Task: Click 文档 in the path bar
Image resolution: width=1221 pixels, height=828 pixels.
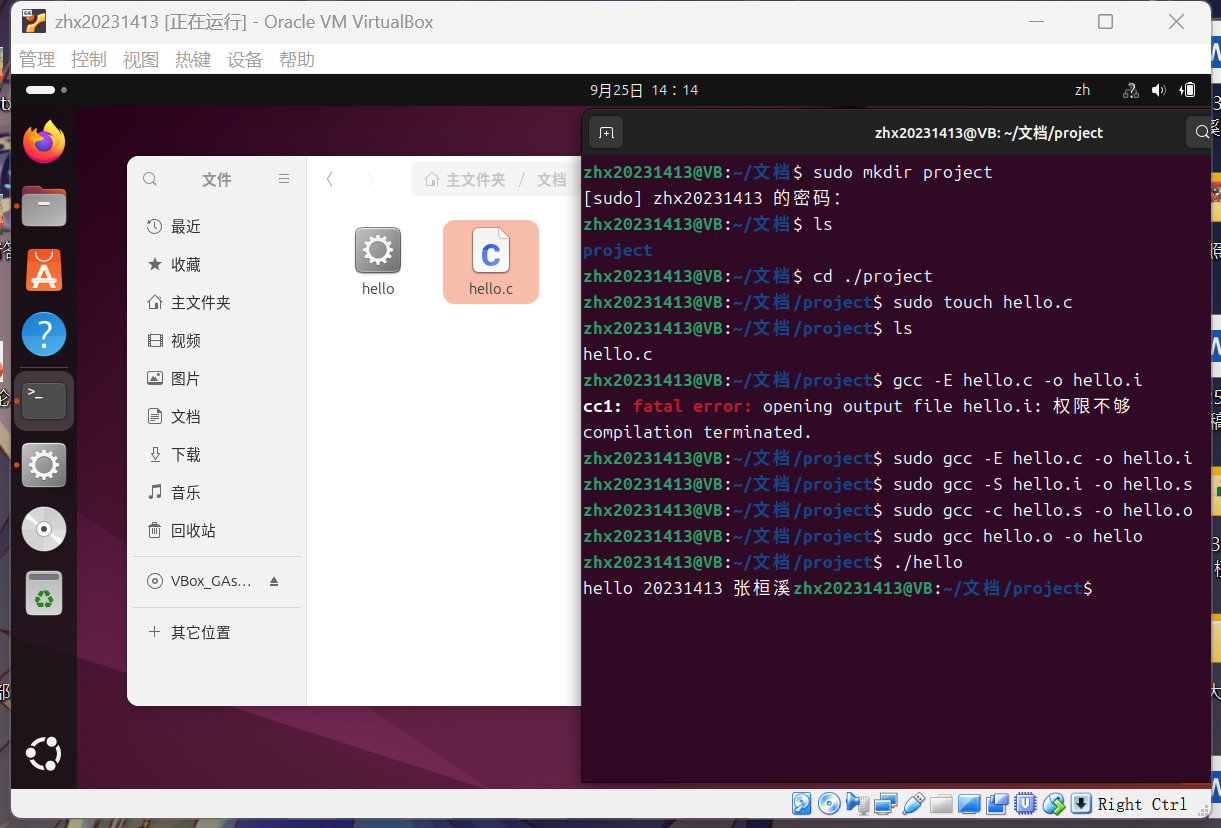Action: (x=551, y=180)
